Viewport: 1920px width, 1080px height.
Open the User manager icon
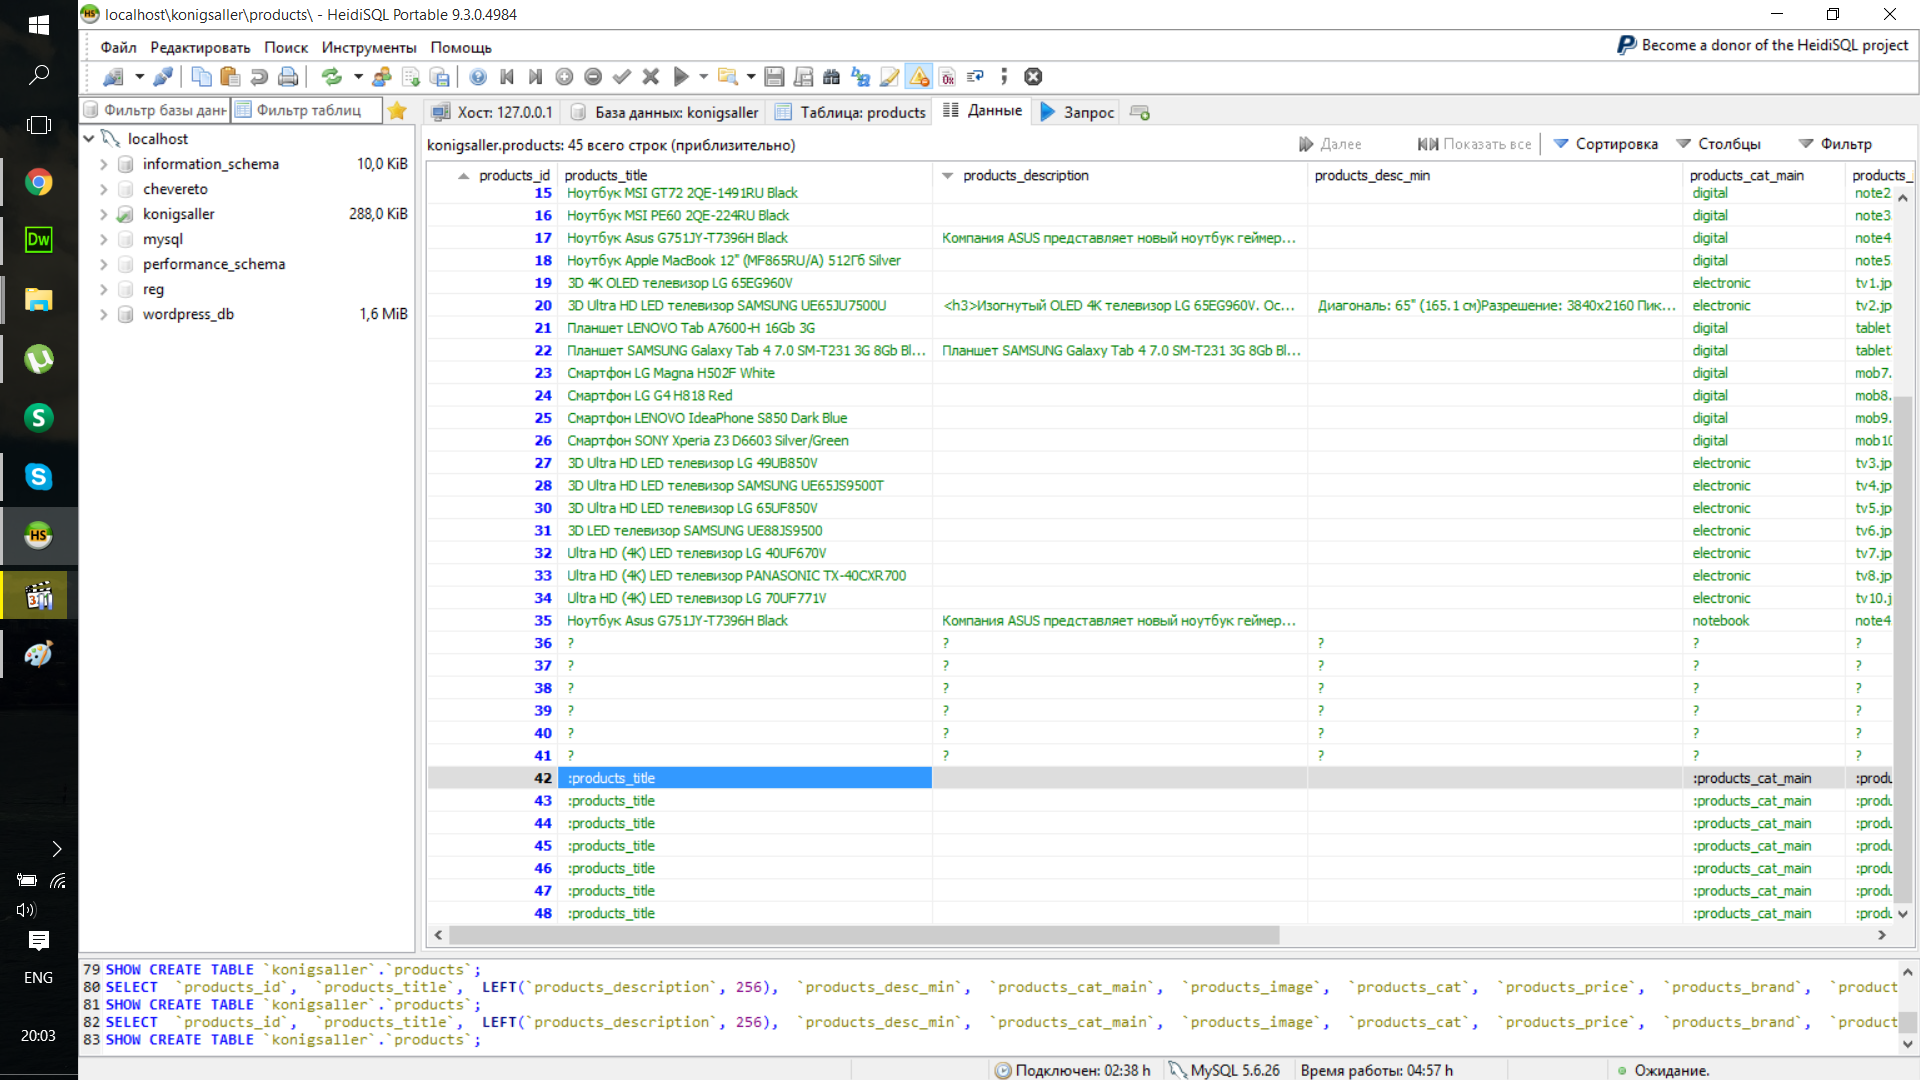(382, 77)
